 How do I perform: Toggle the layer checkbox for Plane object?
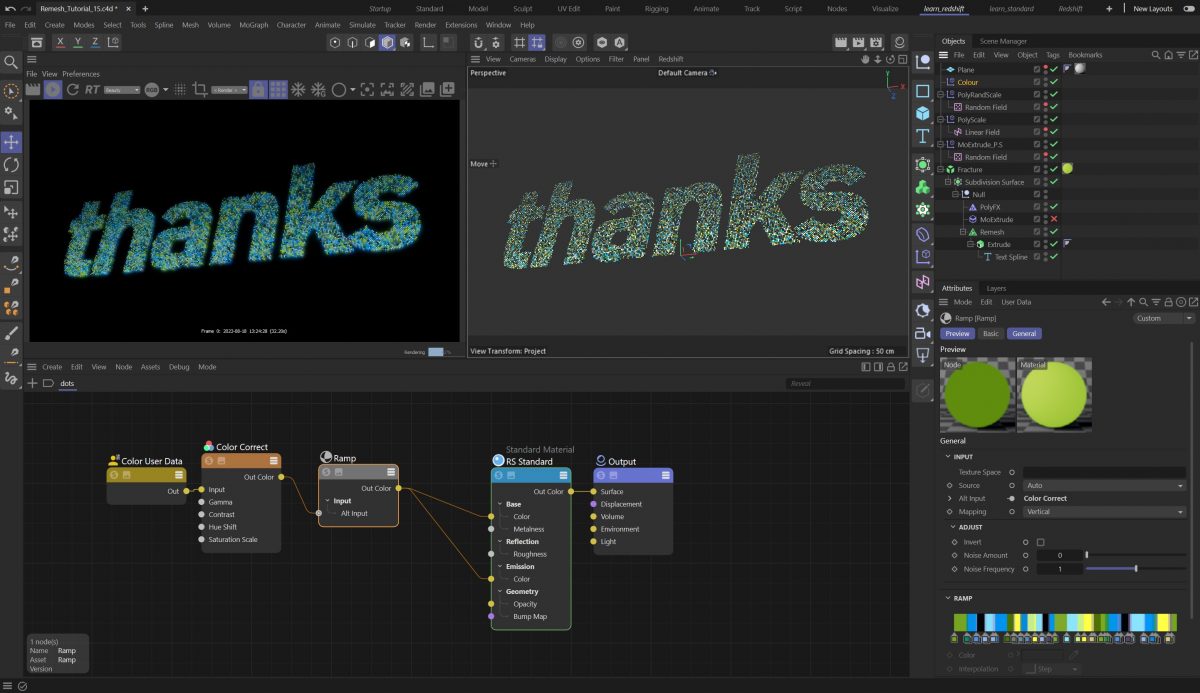coord(1037,70)
